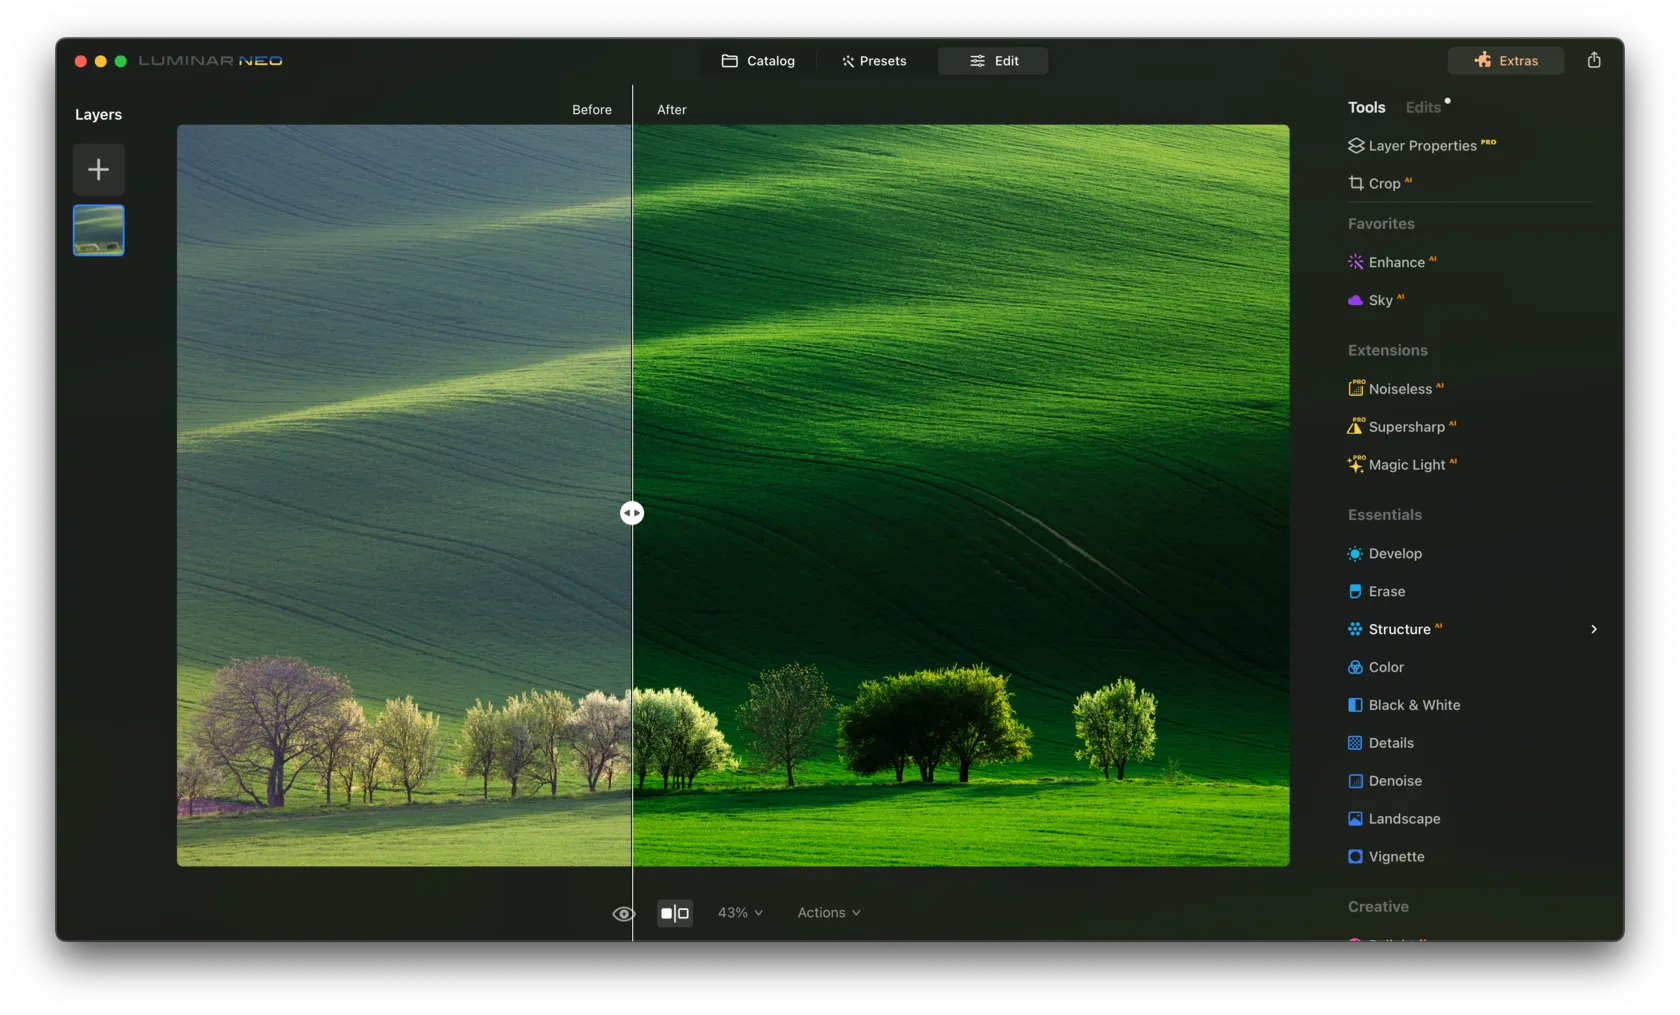The image size is (1680, 1015).
Task: Select the landscape layer thumbnail
Action: pyautogui.click(x=99, y=230)
